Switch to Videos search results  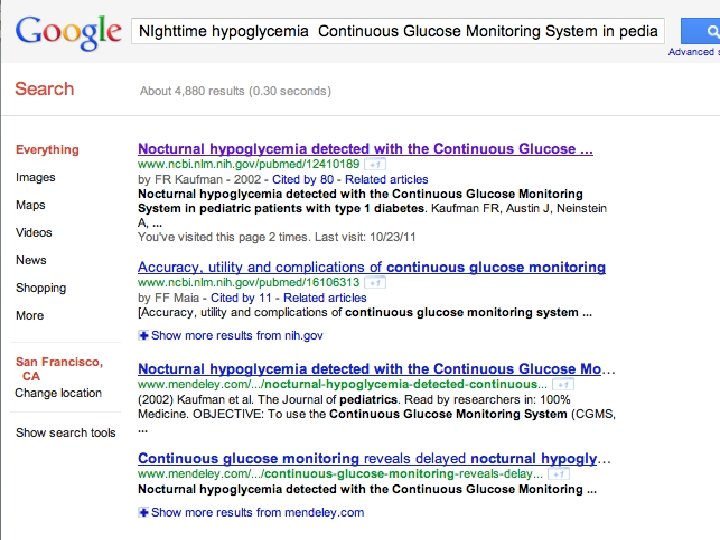tap(34, 232)
